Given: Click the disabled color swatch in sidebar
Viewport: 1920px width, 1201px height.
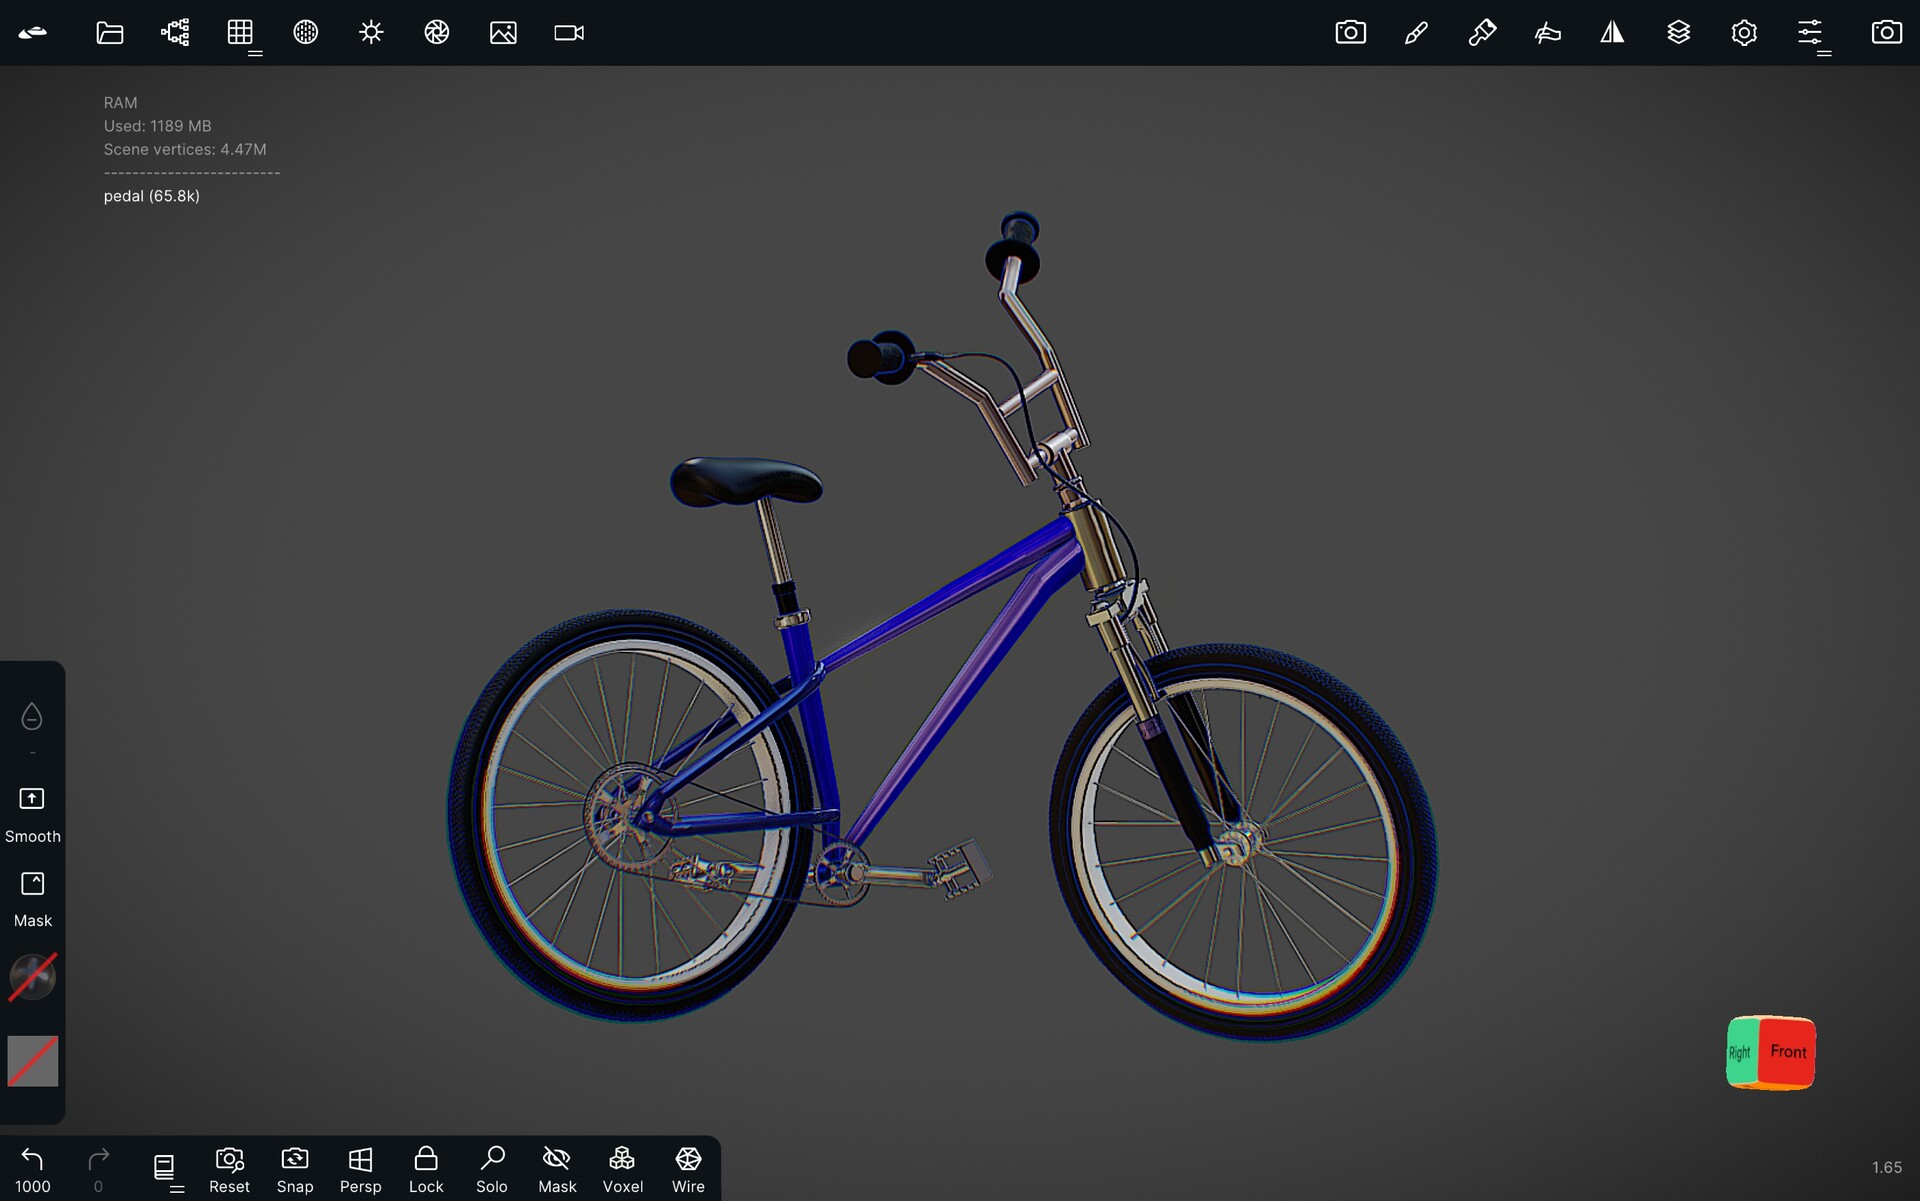Looking at the screenshot, I should pyautogui.click(x=32, y=1062).
